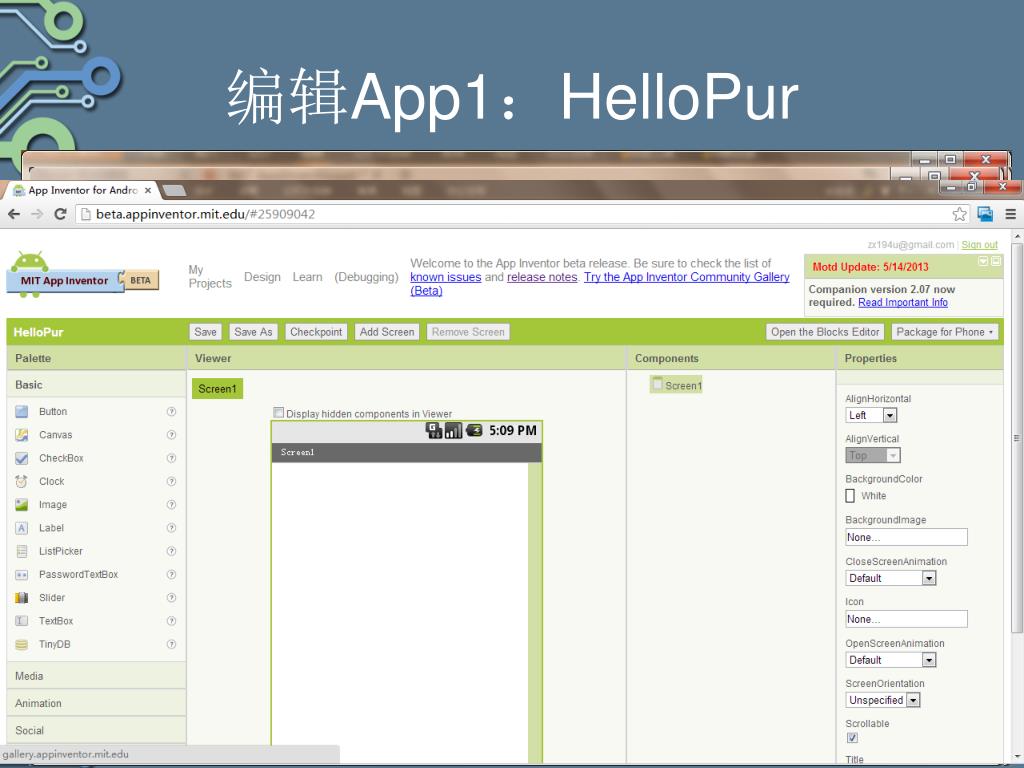Collapse the Basic palette section
Screen dimensions: 1024x768
(x=97, y=385)
